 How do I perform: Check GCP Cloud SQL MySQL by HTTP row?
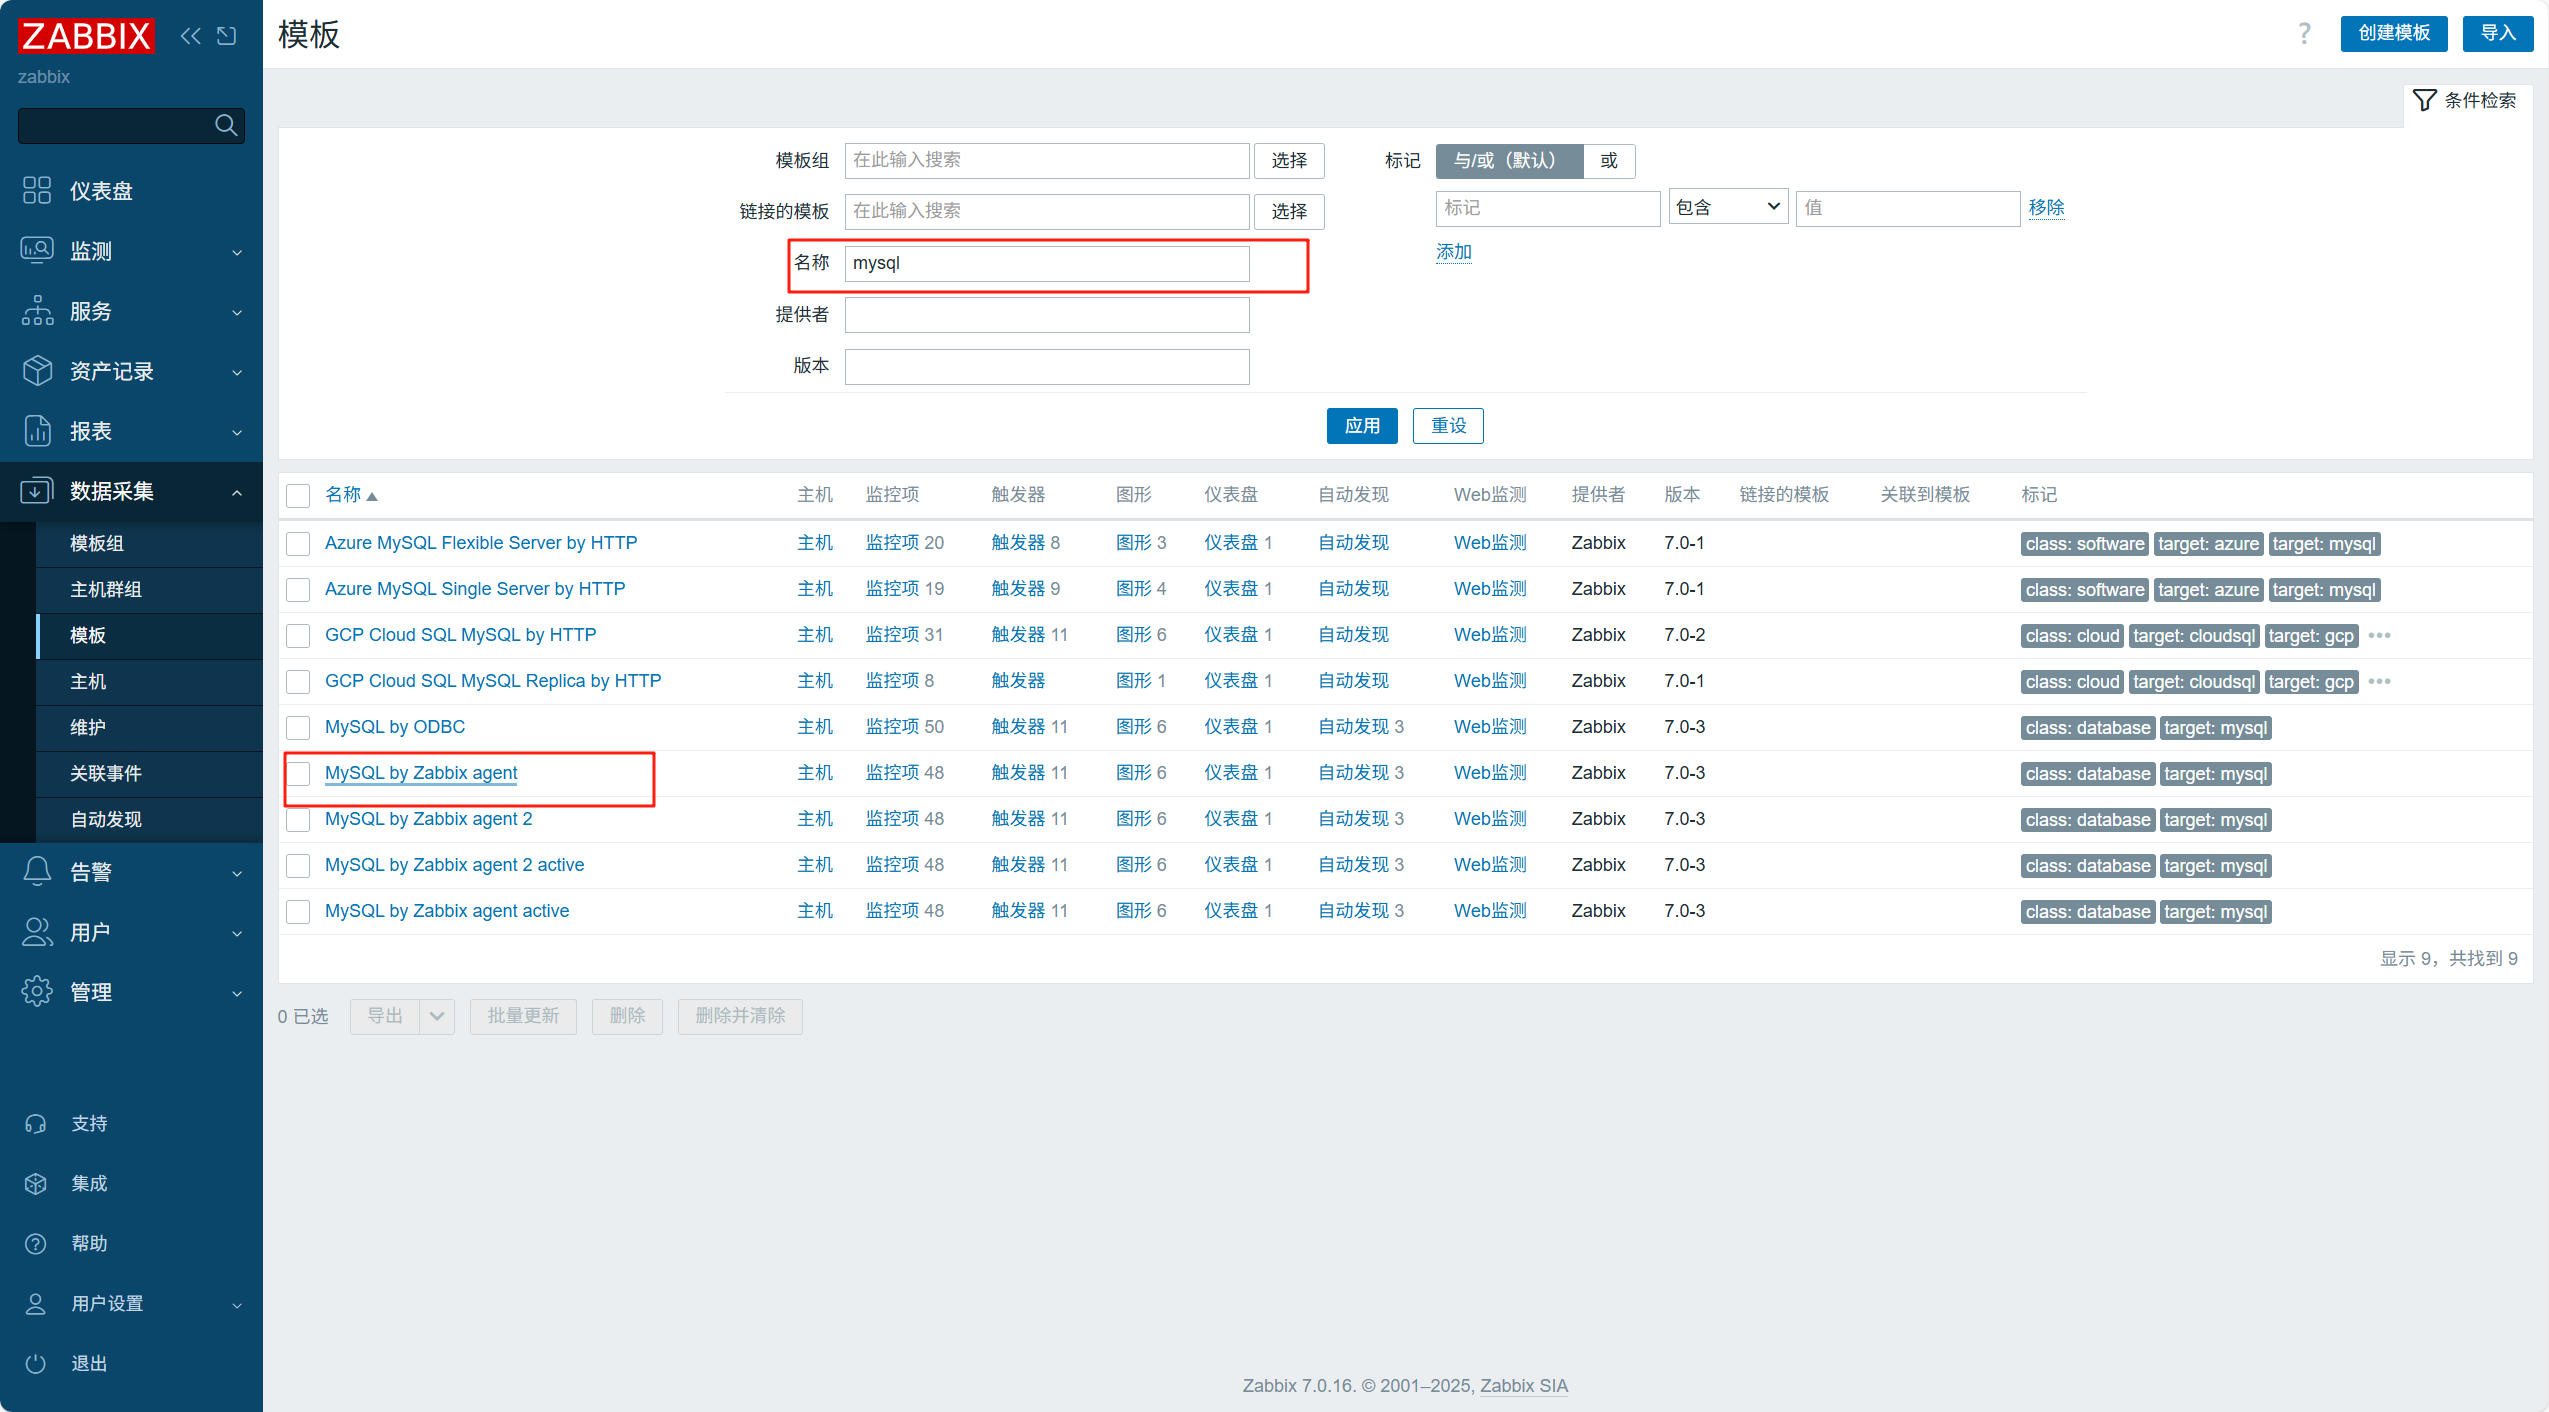[x=298, y=635]
